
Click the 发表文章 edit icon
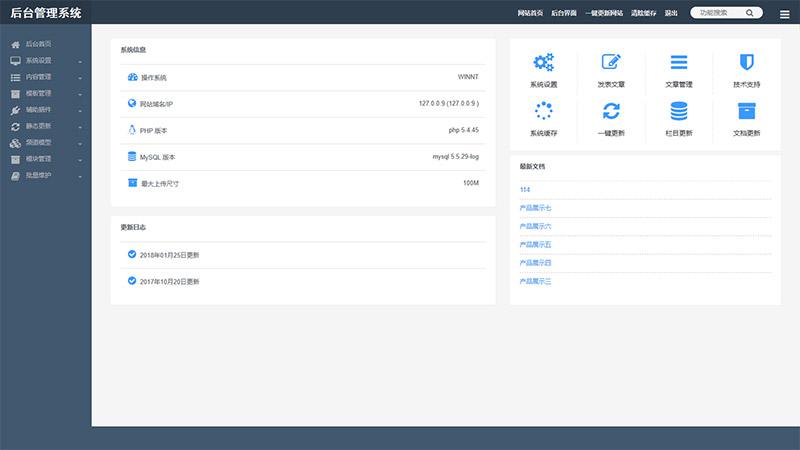tap(611, 63)
